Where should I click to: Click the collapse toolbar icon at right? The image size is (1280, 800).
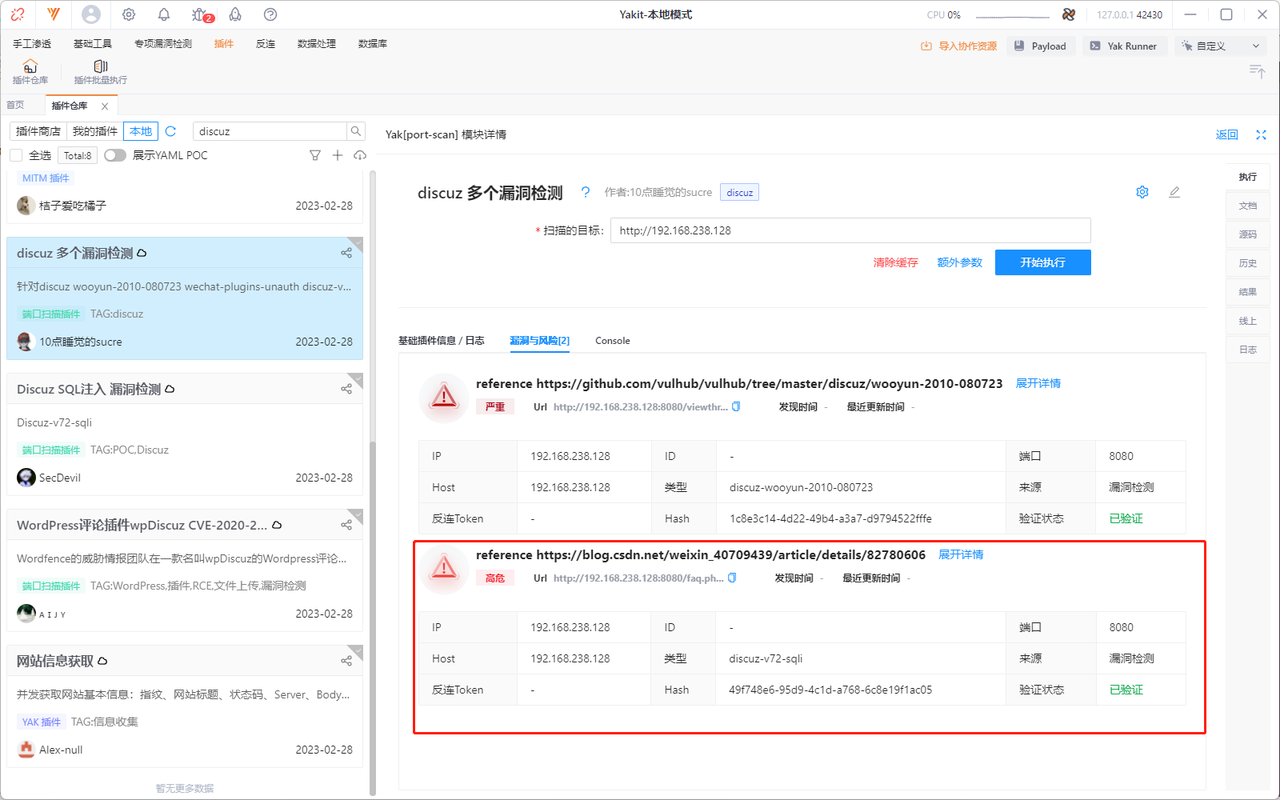tap(1257, 70)
